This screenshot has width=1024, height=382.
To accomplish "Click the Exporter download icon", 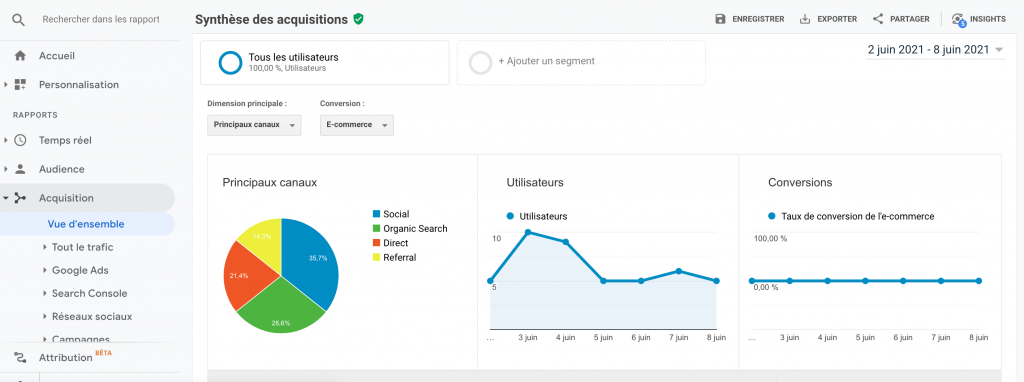I will tap(805, 19).
